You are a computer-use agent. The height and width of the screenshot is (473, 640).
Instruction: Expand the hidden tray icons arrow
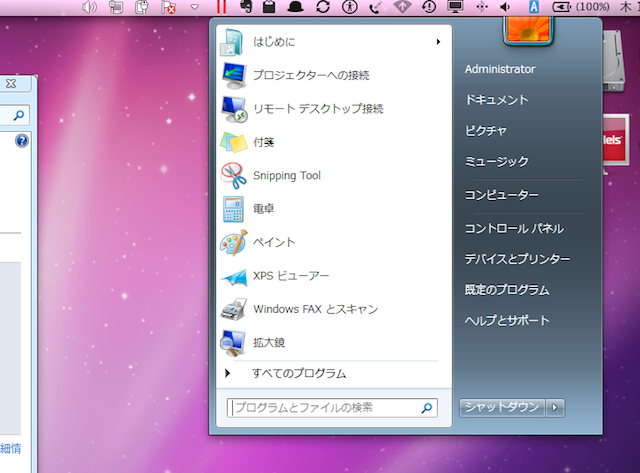[x=195, y=7]
